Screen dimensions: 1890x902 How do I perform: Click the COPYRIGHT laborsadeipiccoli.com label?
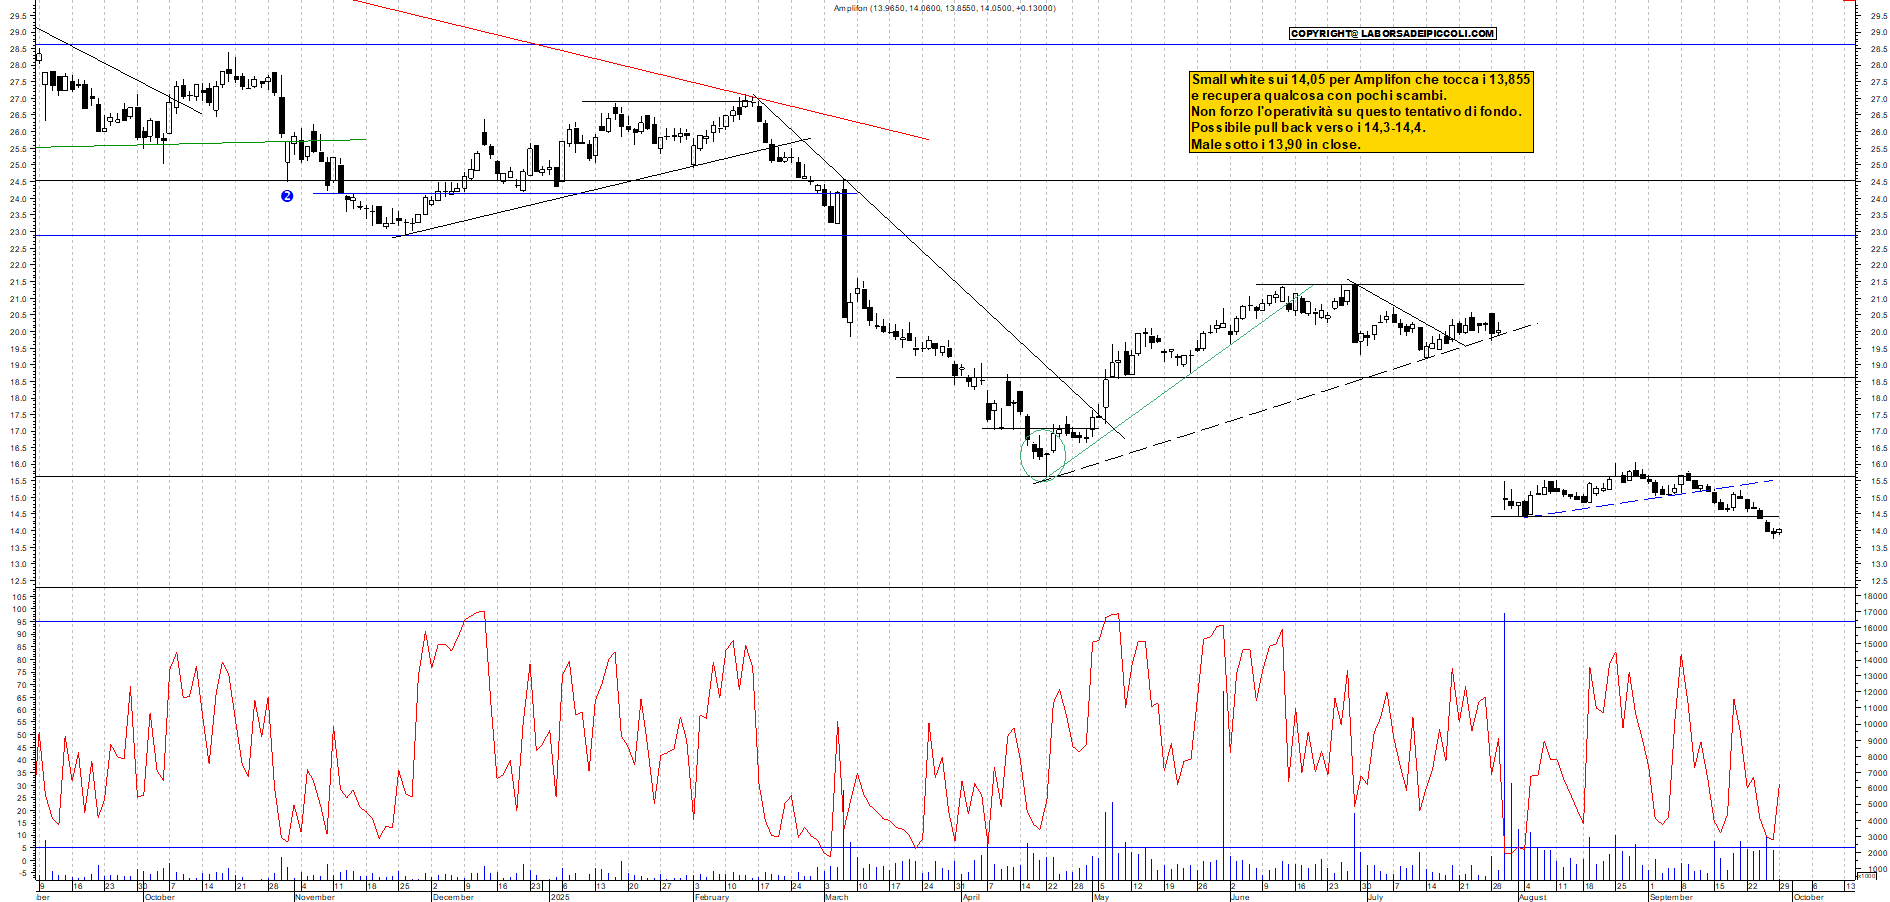pos(1392,34)
